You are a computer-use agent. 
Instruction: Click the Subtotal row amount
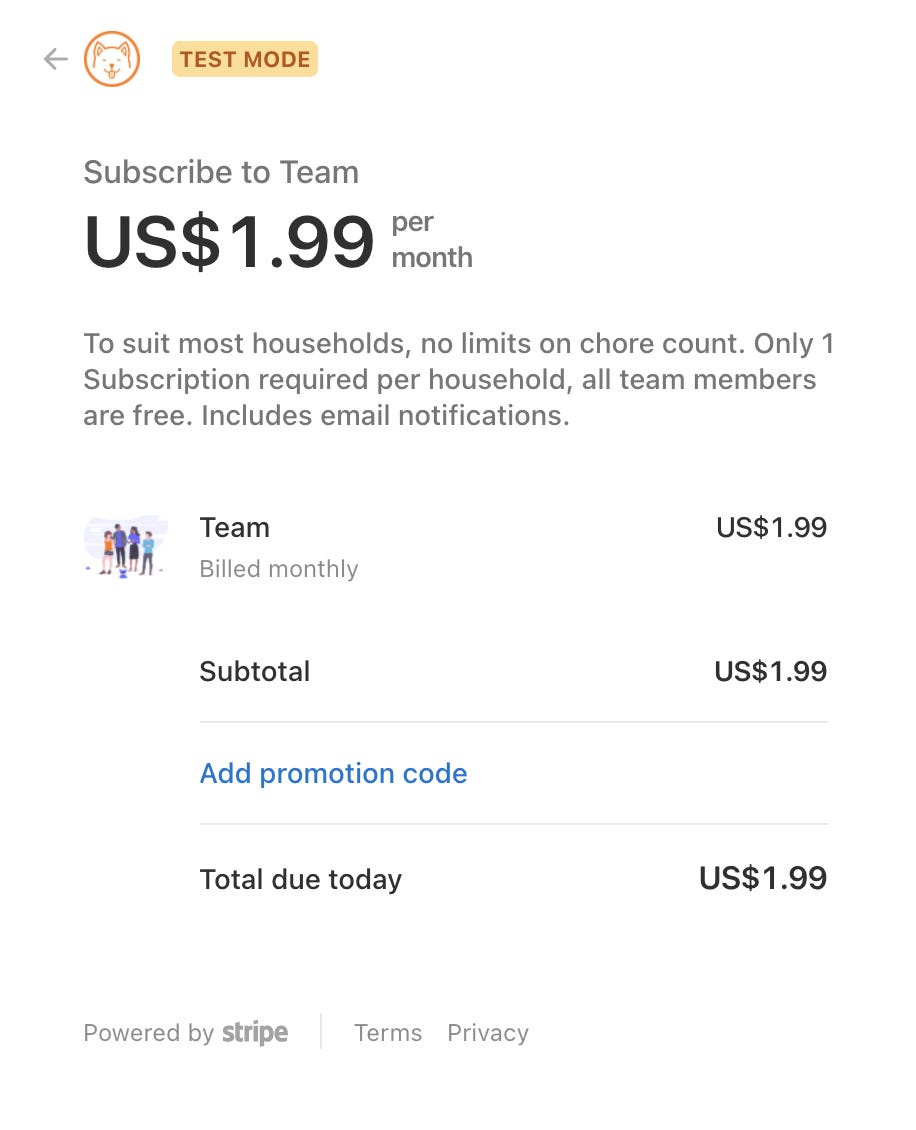[x=770, y=671]
